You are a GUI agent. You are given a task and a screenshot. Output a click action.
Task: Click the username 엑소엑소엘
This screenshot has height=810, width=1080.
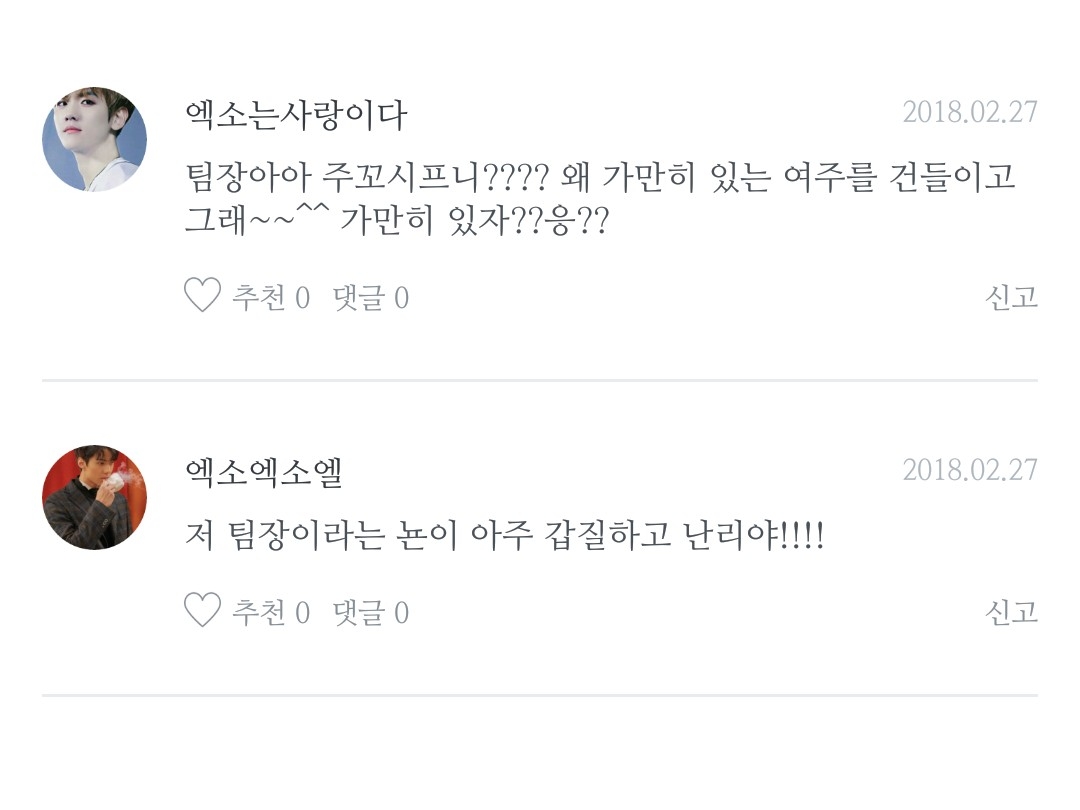tap(264, 472)
